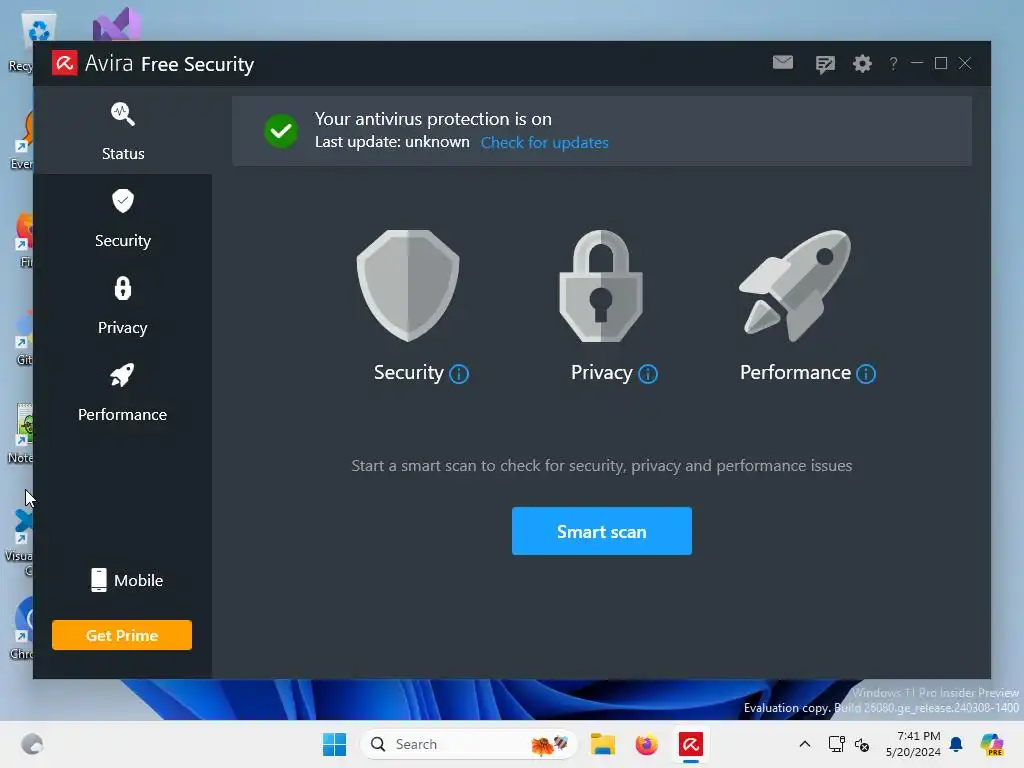Show info for Performance category
The width and height of the screenshot is (1024, 768).
pyautogui.click(x=866, y=374)
